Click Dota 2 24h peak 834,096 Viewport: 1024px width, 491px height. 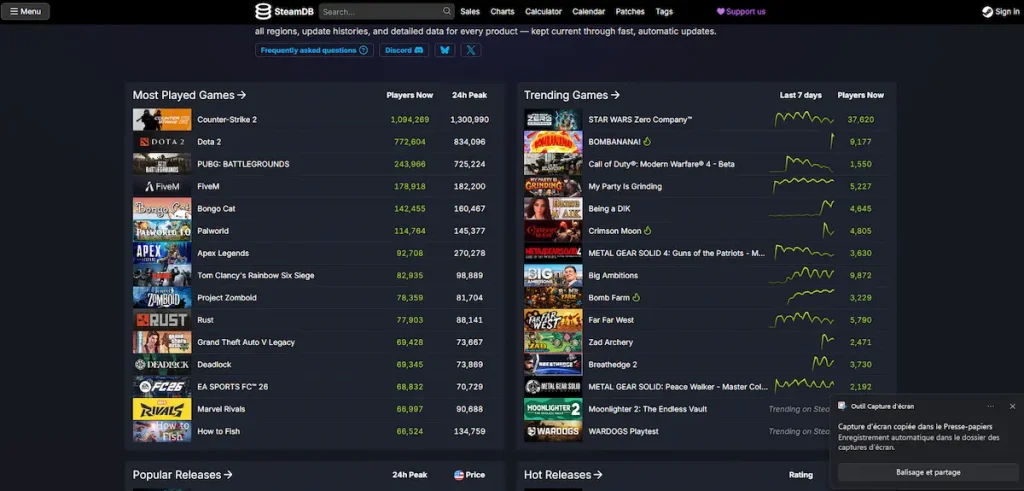pyautogui.click(x=469, y=142)
